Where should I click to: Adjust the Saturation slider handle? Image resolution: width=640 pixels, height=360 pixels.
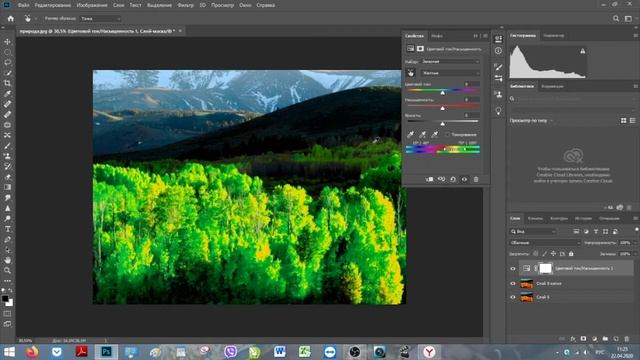click(x=442, y=108)
